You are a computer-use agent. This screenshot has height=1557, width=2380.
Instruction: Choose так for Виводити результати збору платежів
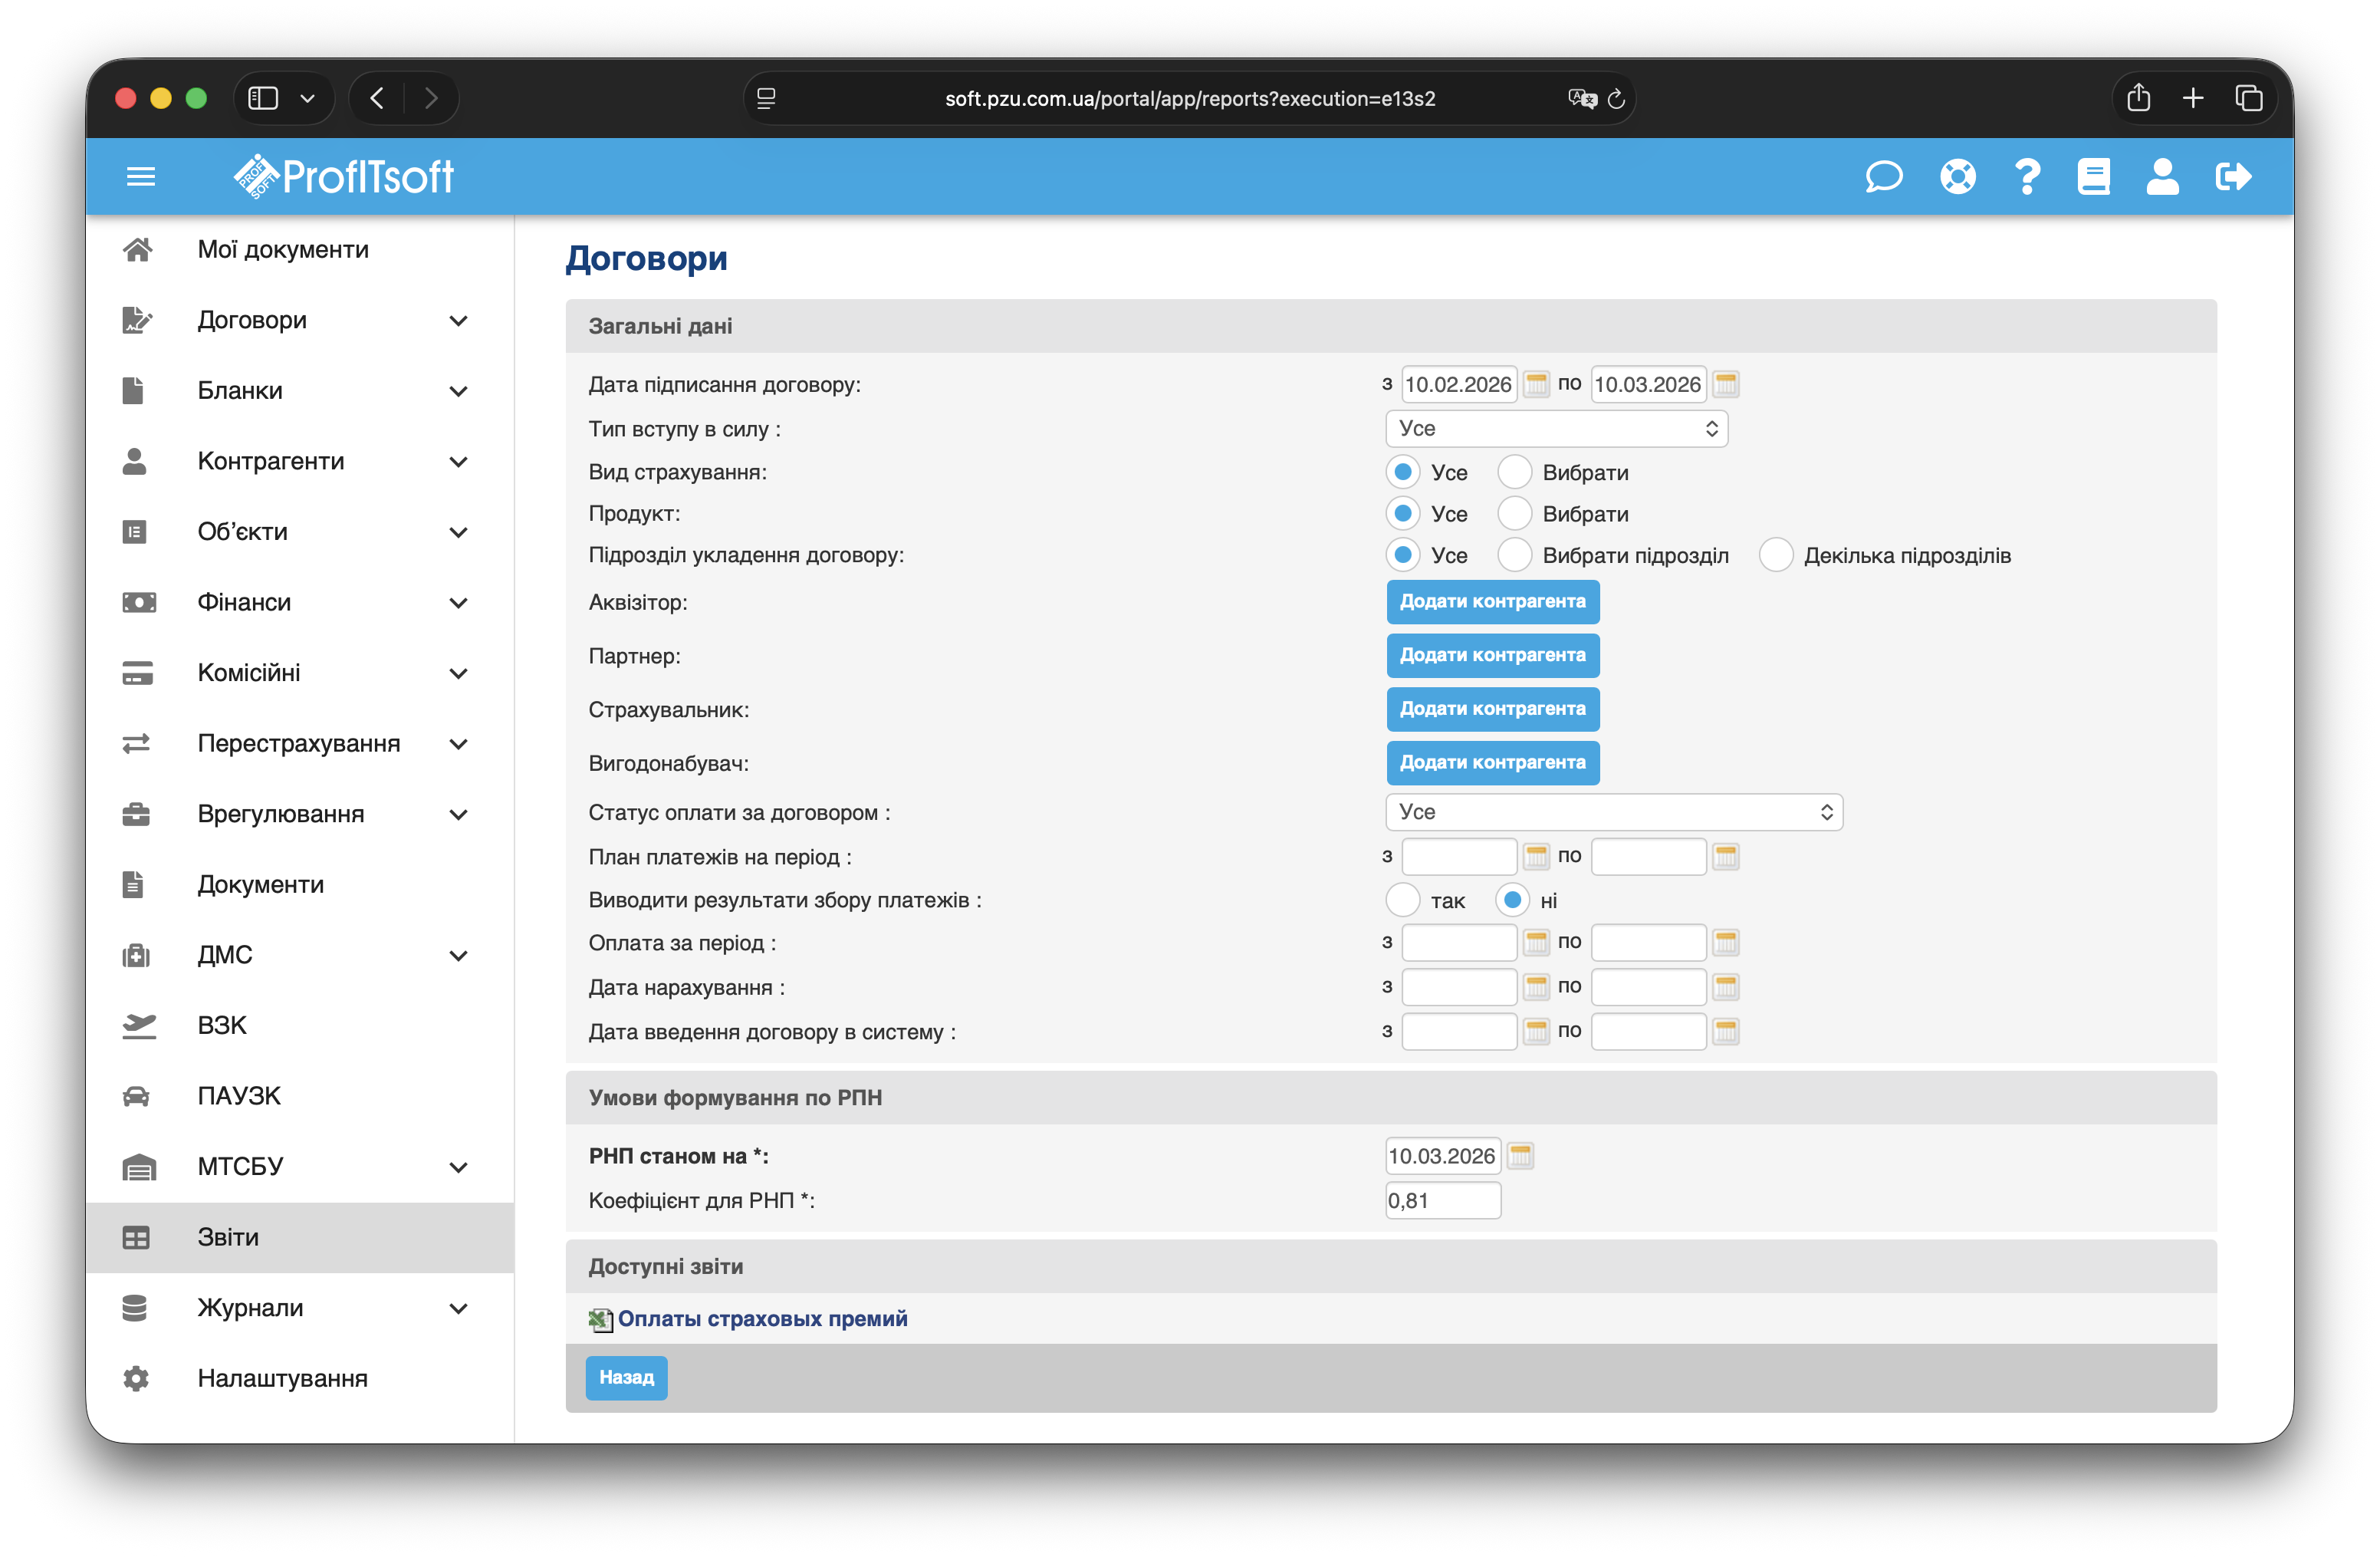point(1403,900)
